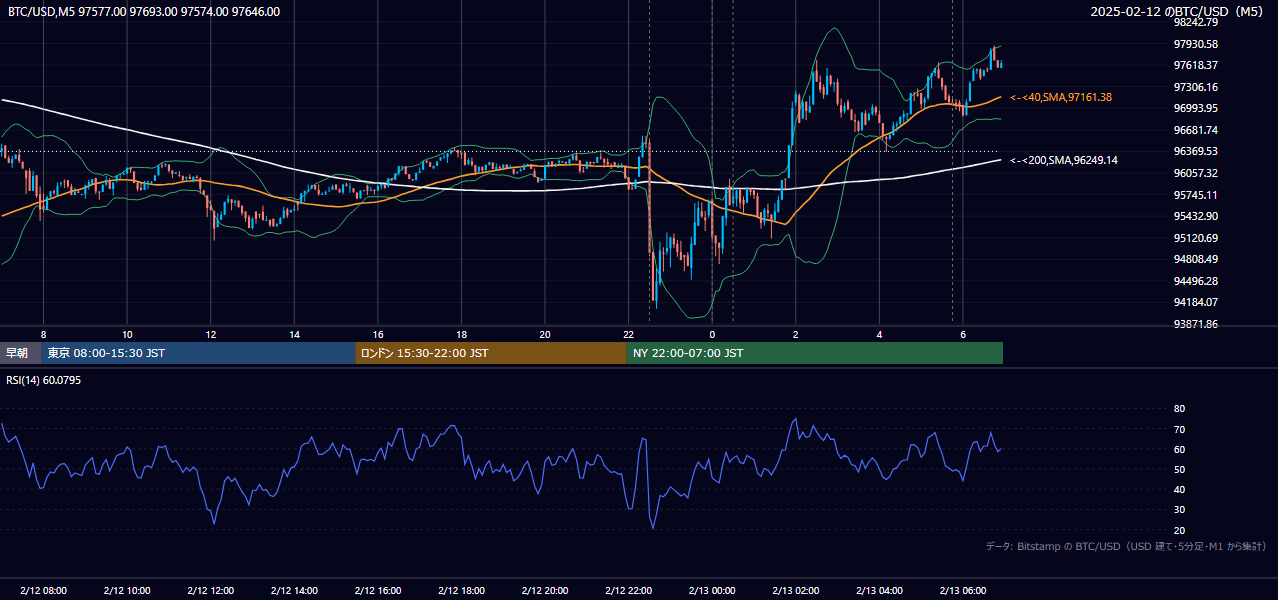Image resolution: width=1278 pixels, height=600 pixels.
Task: Click the 2/12 20:00 date label
Action: (544, 590)
